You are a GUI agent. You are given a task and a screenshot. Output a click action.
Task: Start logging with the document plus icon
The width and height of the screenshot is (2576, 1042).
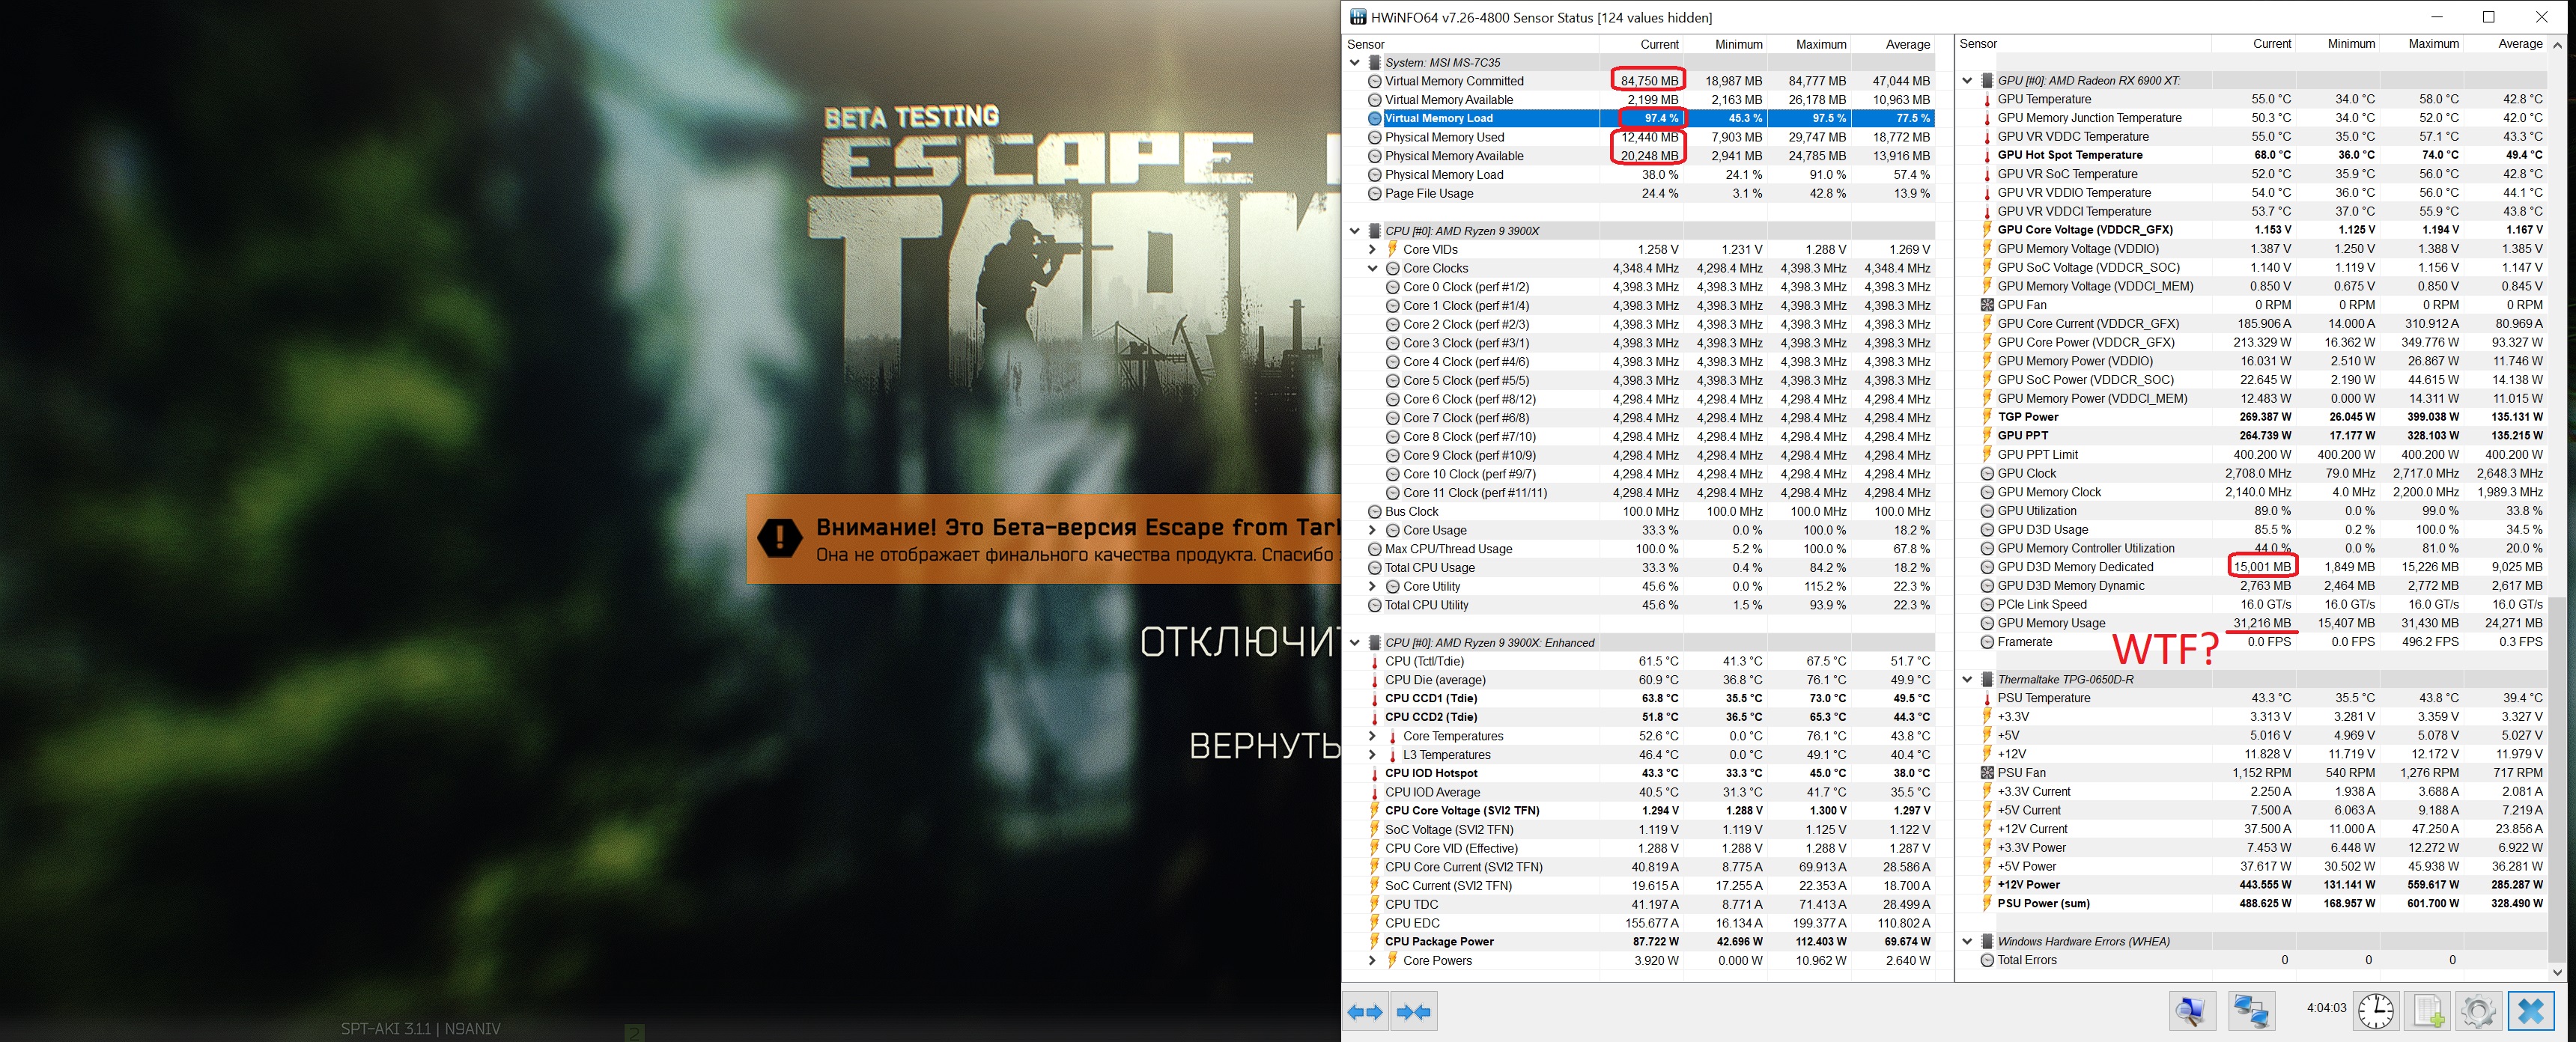[x=2429, y=1012]
